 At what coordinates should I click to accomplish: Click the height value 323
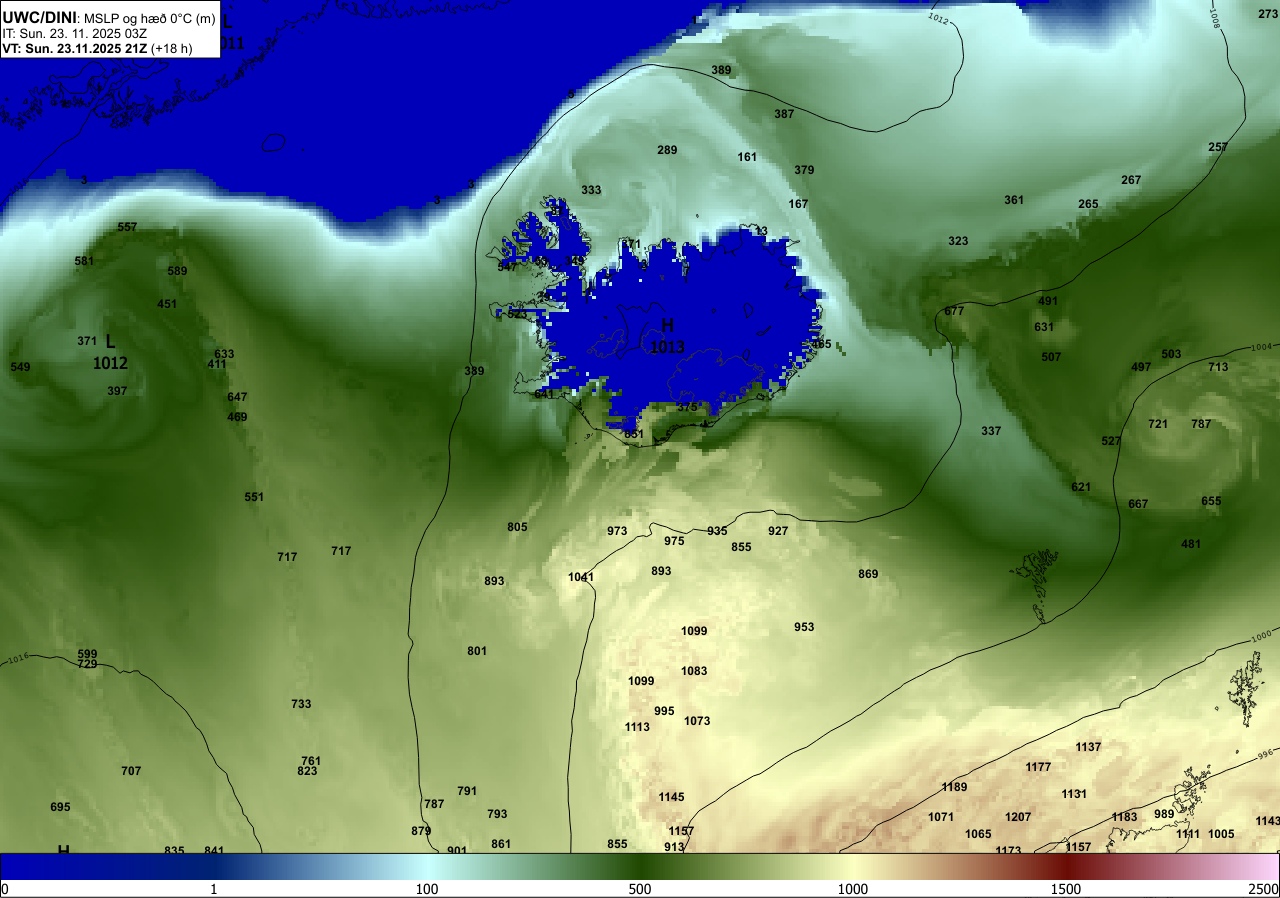(958, 241)
